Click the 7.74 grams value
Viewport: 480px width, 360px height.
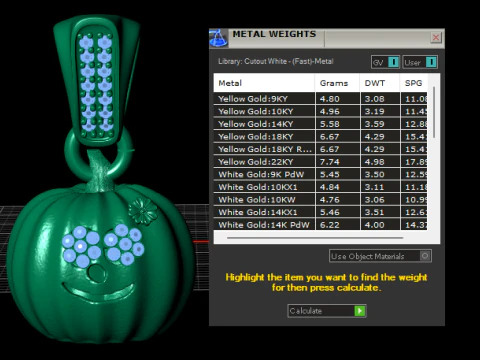[x=329, y=162]
